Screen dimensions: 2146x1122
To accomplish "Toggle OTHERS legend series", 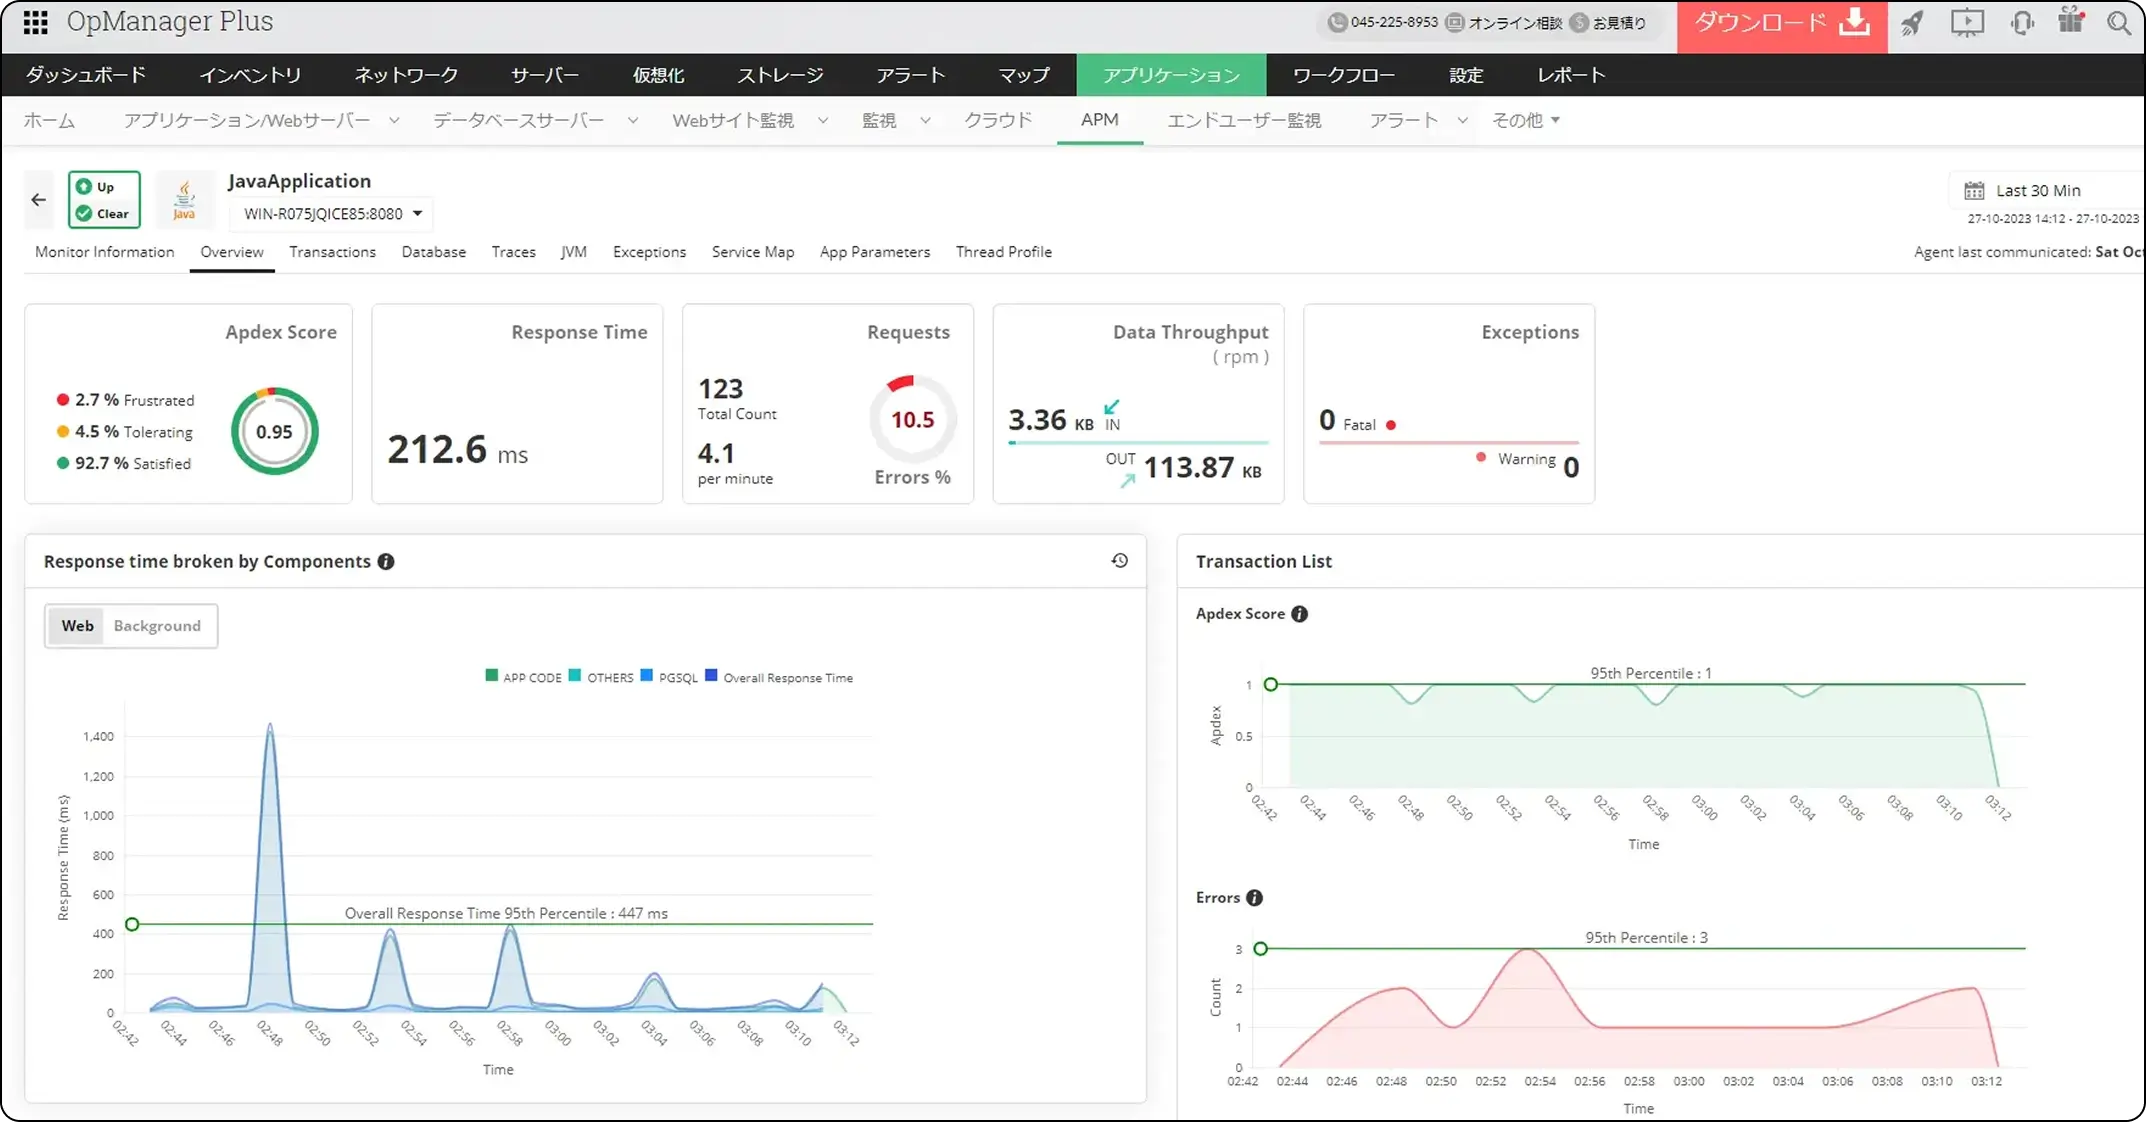I will point(601,677).
